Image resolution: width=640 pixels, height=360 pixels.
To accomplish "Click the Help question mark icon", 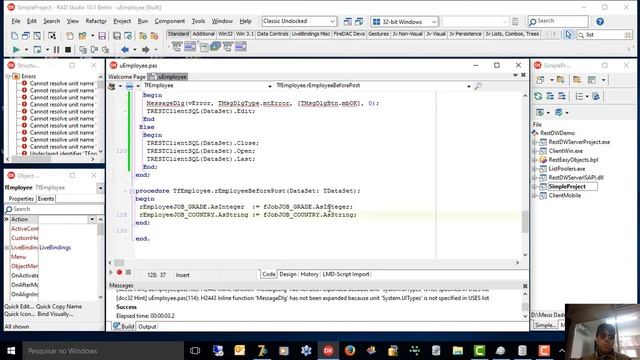I will 600,21.
